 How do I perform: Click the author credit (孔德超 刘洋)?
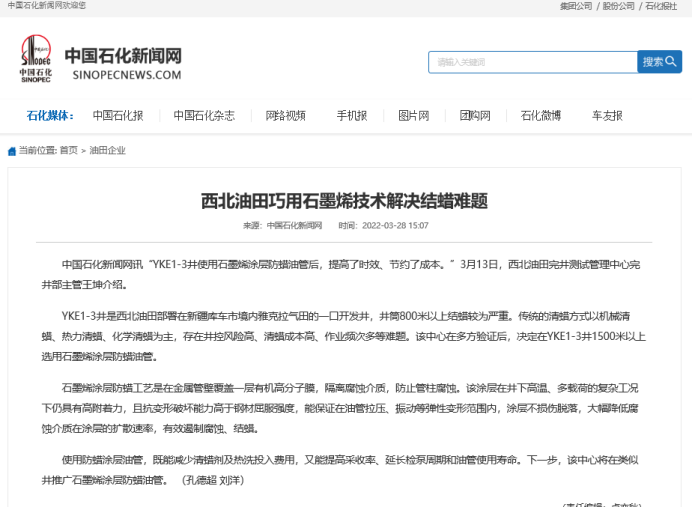click(x=213, y=480)
